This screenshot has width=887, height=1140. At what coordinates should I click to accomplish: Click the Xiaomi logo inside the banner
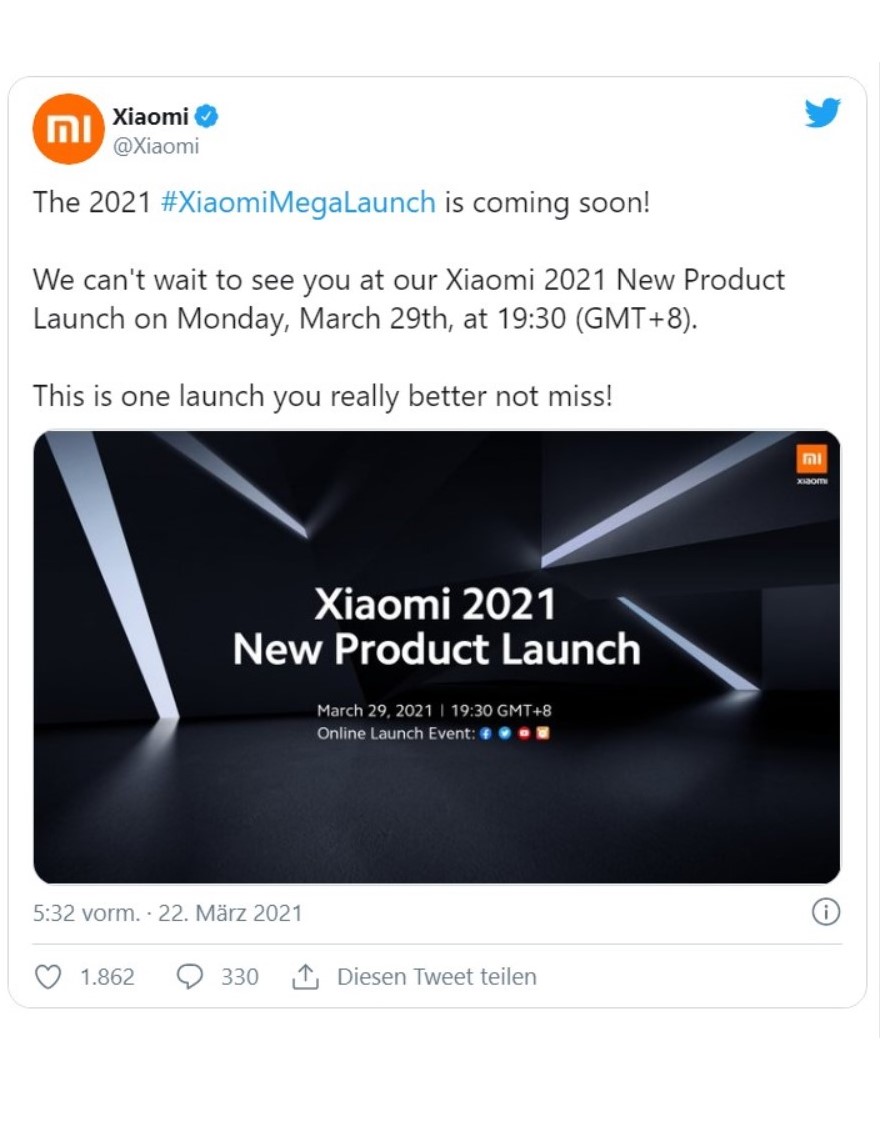809,460
